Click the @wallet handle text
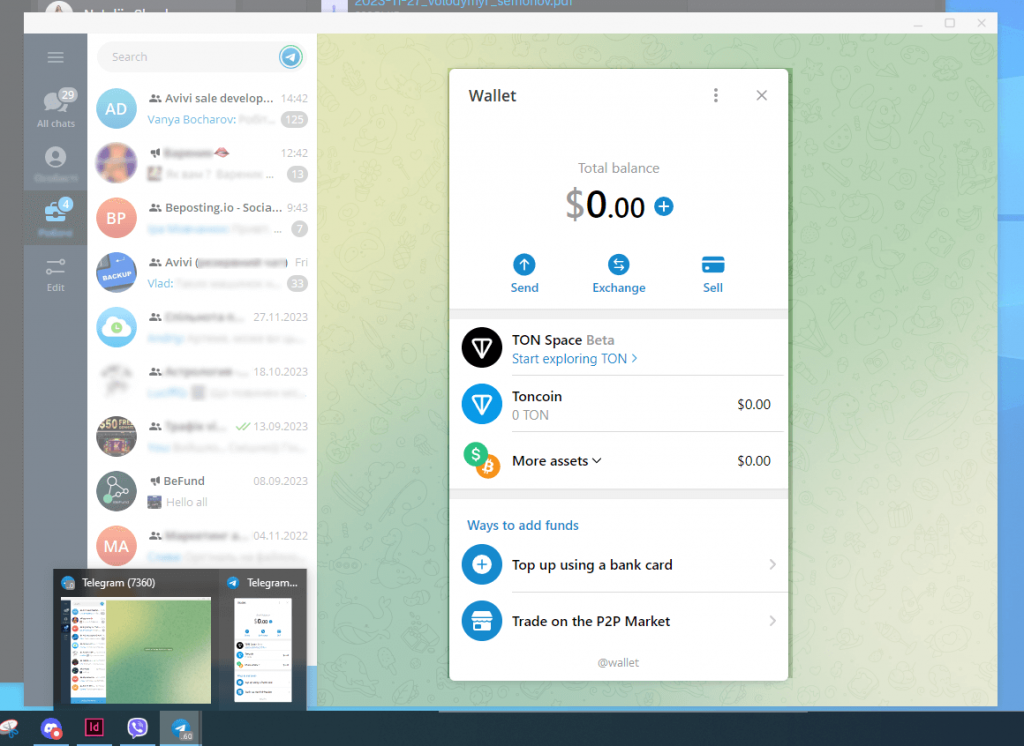 coord(618,662)
